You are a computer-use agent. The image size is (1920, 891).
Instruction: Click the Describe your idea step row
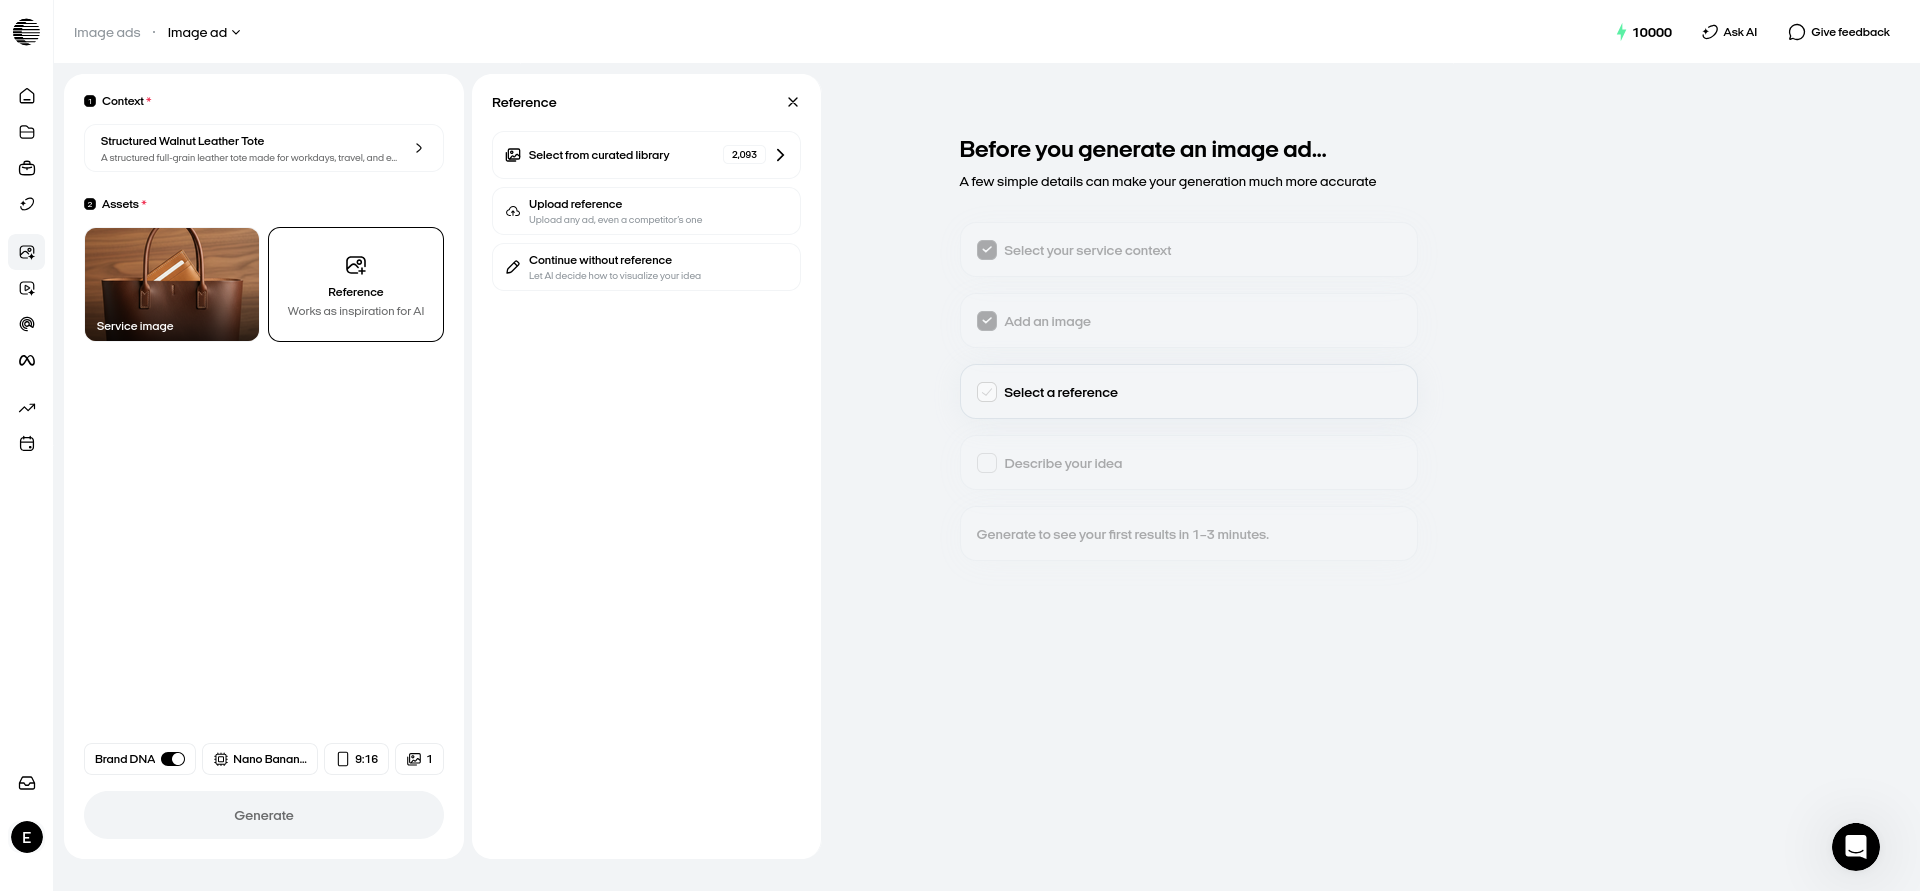click(x=1189, y=463)
